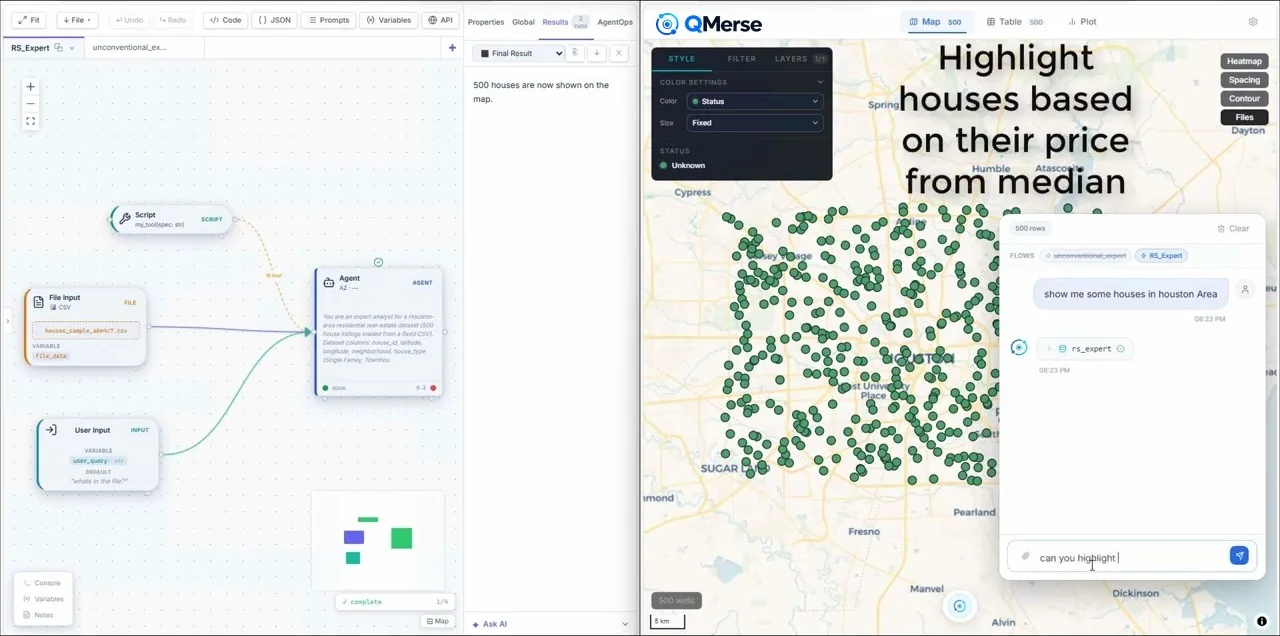This screenshot has height=636, width=1280.
Task: Show map info via bottom-right icon
Action: [1262, 621]
